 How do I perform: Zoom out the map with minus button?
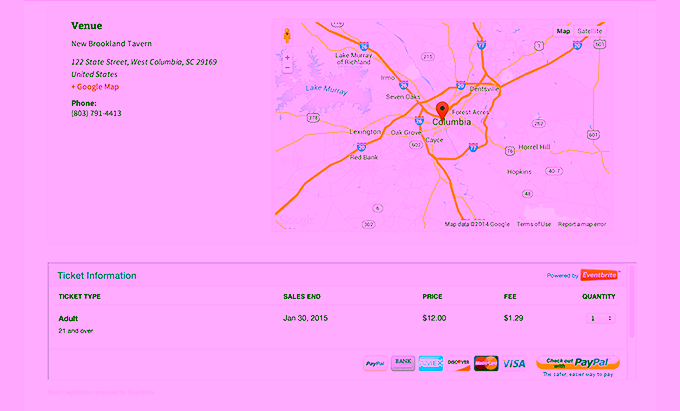click(x=287, y=68)
